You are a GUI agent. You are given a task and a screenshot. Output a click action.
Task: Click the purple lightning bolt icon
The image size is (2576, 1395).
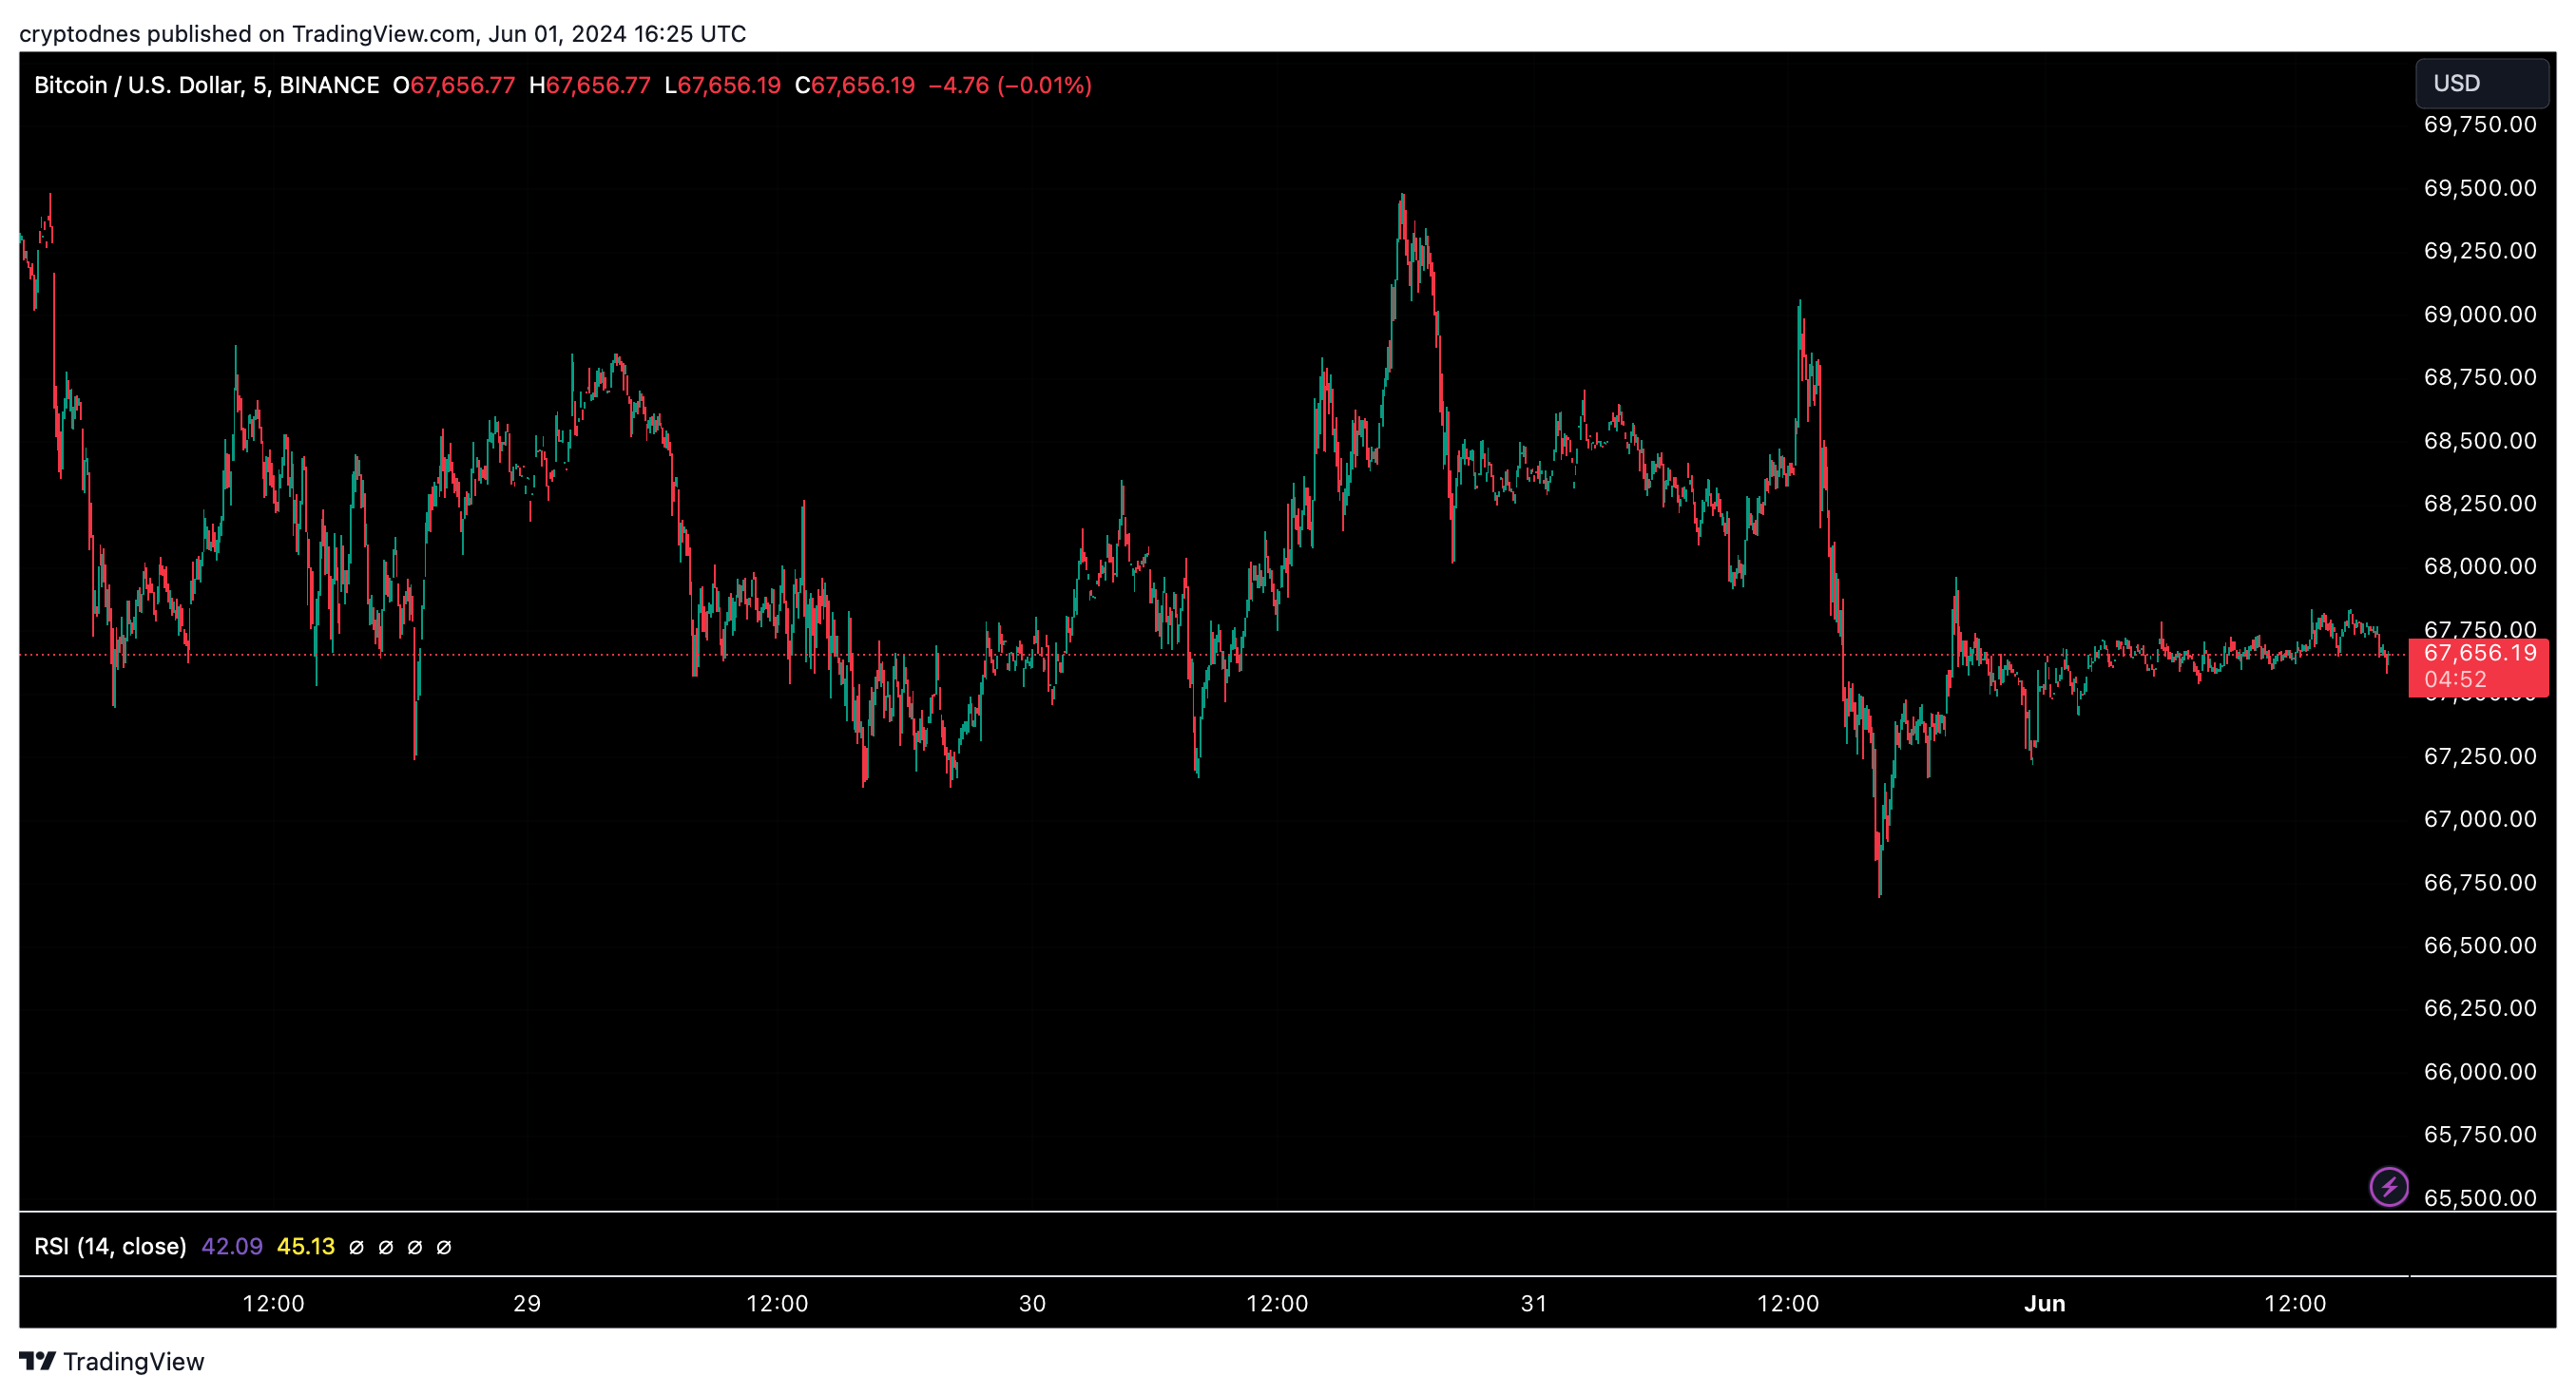(x=2388, y=1187)
